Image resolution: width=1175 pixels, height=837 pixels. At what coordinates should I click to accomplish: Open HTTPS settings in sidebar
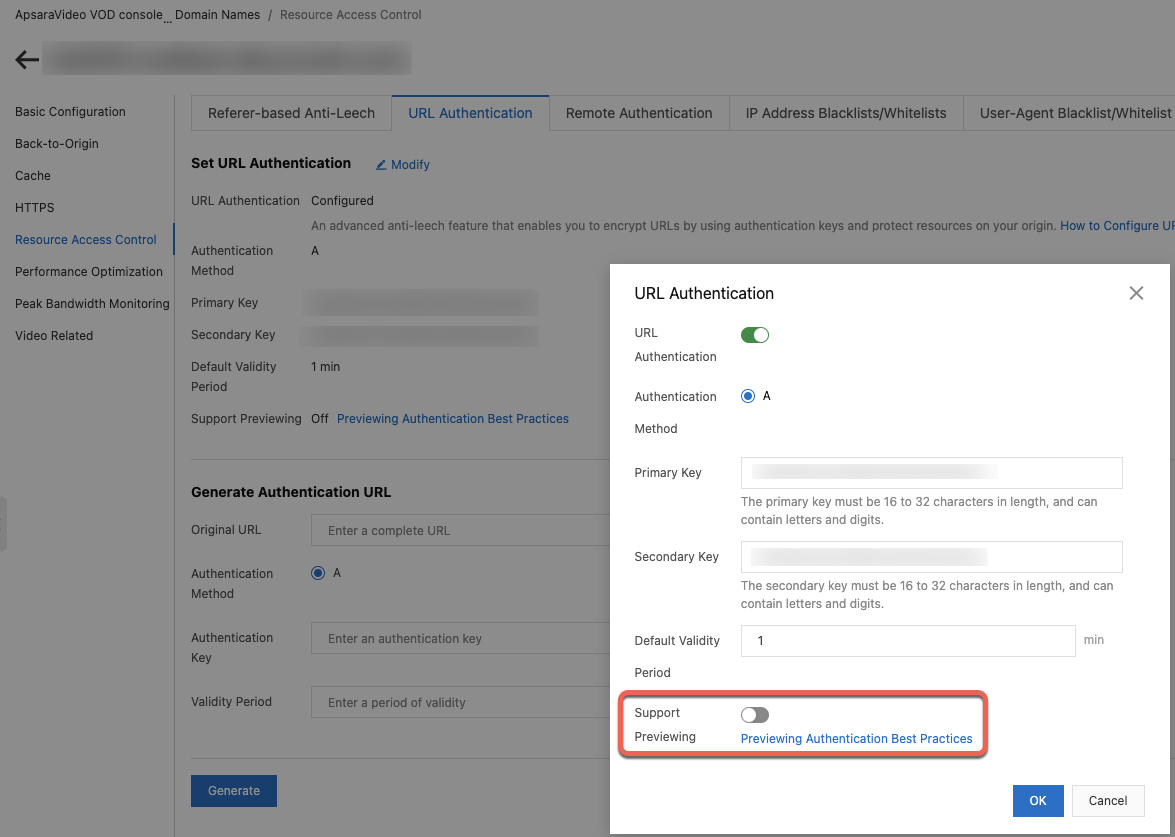[x=34, y=208]
